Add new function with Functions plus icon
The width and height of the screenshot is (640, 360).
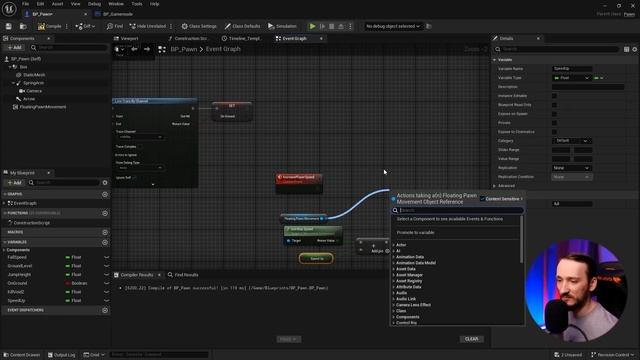click(x=105, y=213)
